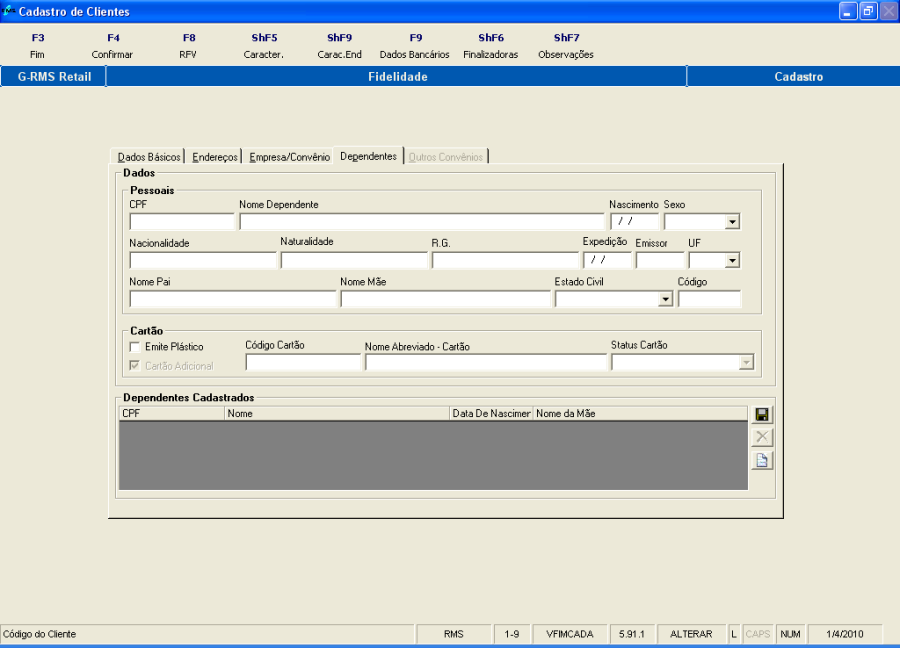Open the Sexo dropdown

click(732, 222)
